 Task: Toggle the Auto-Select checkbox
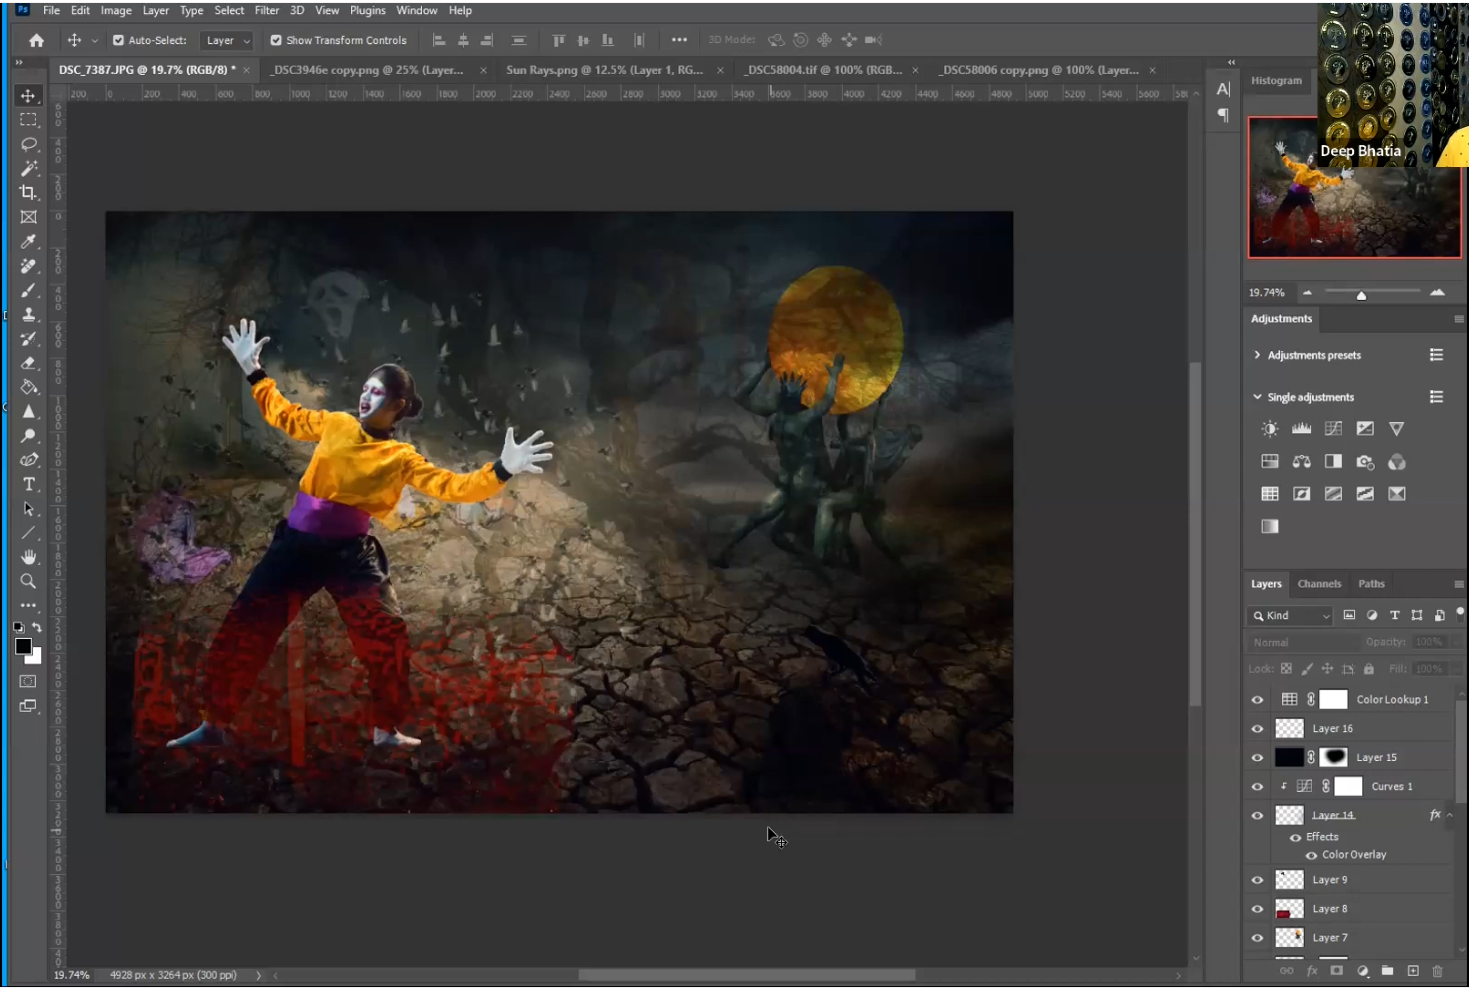click(x=118, y=40)
